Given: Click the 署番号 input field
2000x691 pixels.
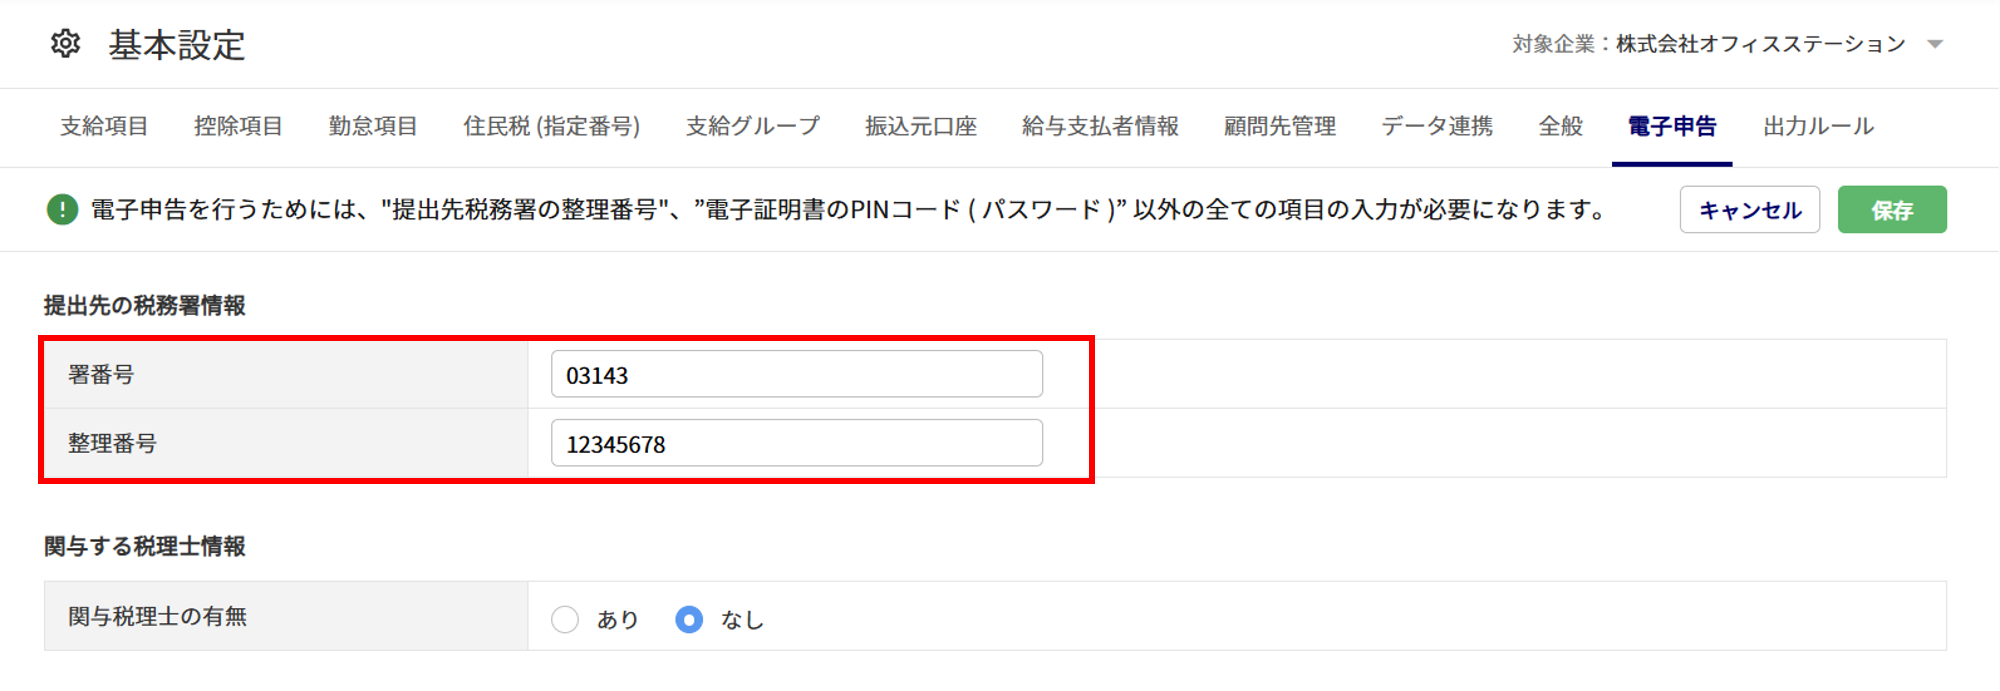Looking at the screenshot, I should (797, 374).
